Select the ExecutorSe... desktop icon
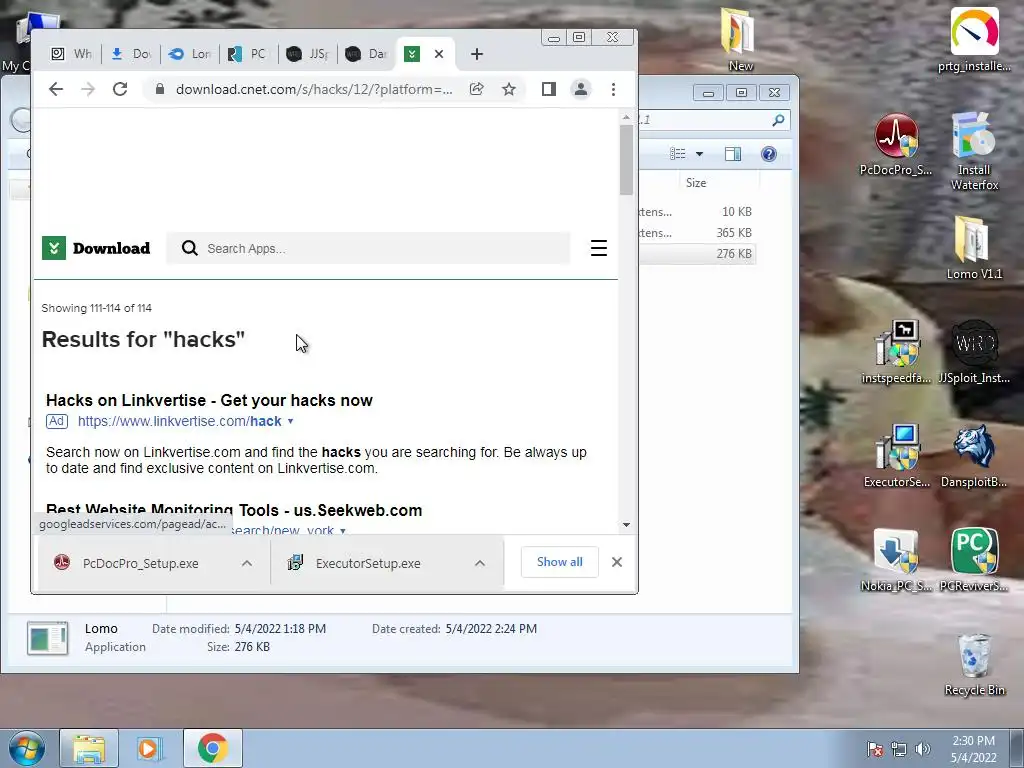1024x768 pixels. click(x=896, y=455)
